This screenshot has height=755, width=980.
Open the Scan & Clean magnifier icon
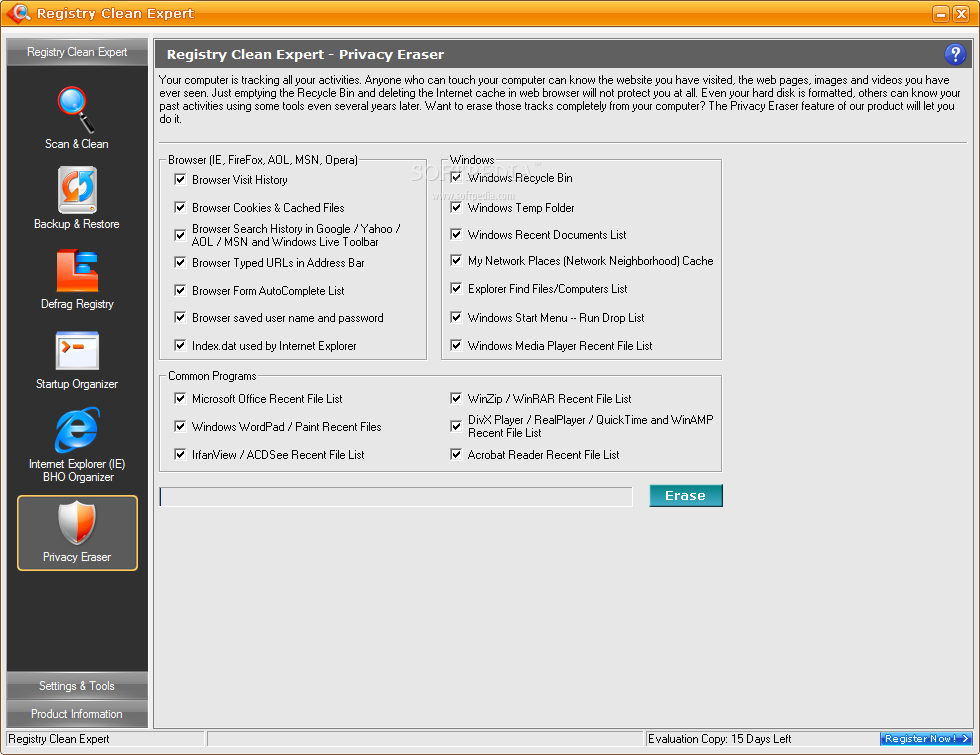(x=76, y=110)
